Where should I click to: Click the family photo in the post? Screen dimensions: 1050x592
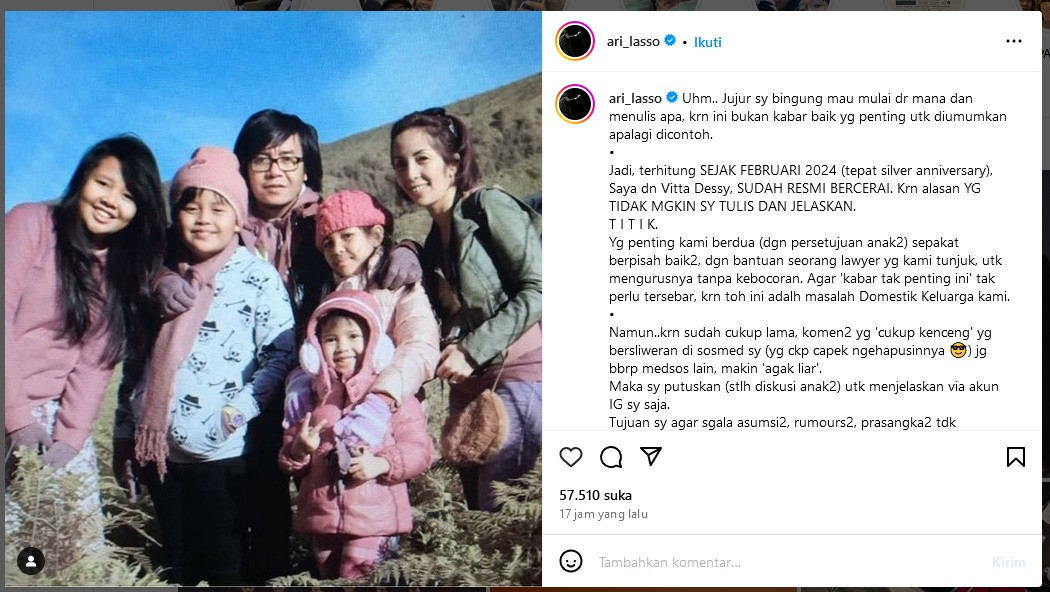273,299
